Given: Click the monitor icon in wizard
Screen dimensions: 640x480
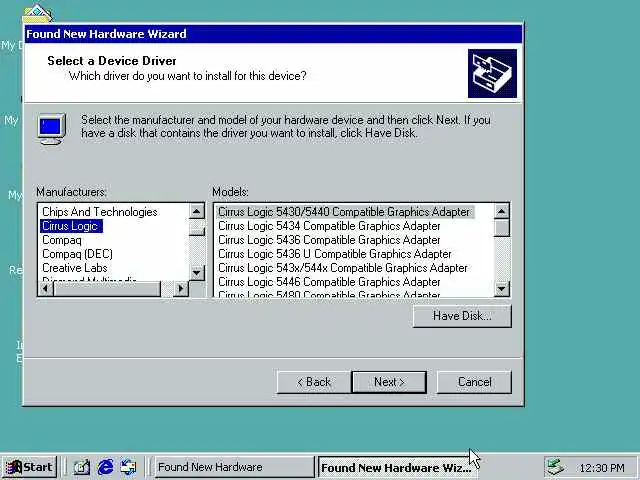Looking at the screenshot, I should click(x=52, y=129).
